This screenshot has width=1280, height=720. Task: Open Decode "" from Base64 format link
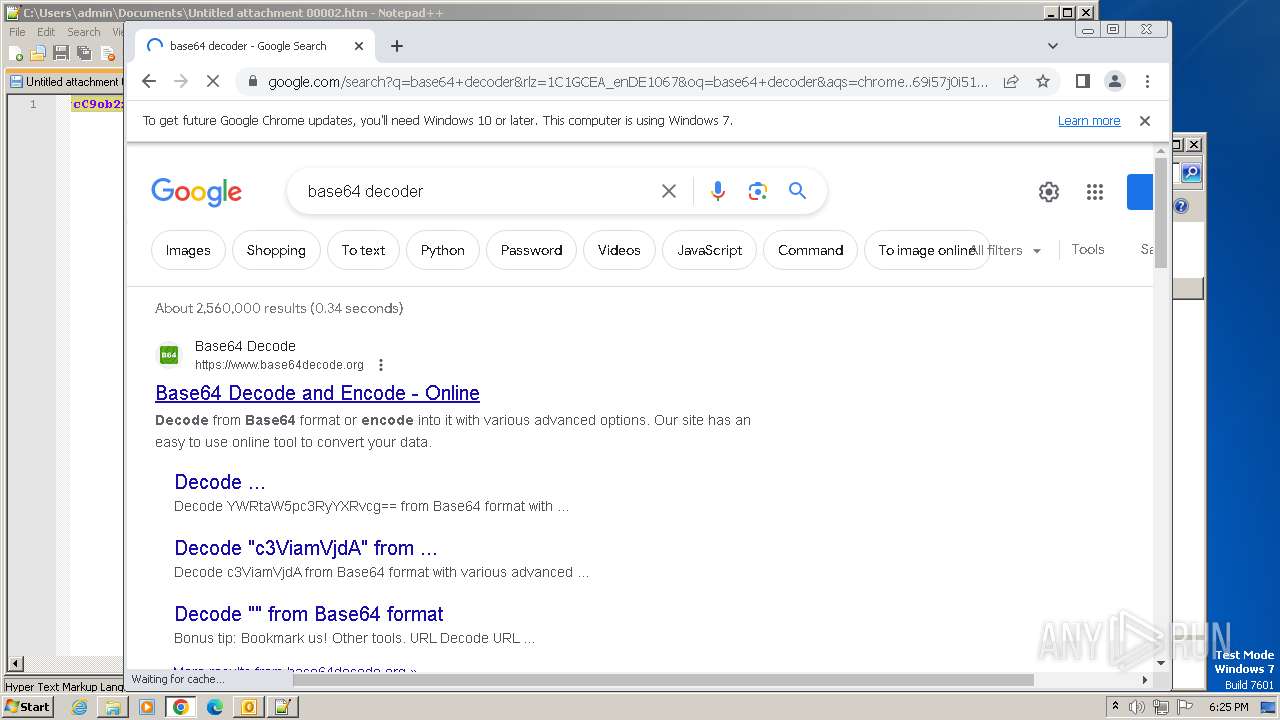pyautogui.click(x=308, y=614)
